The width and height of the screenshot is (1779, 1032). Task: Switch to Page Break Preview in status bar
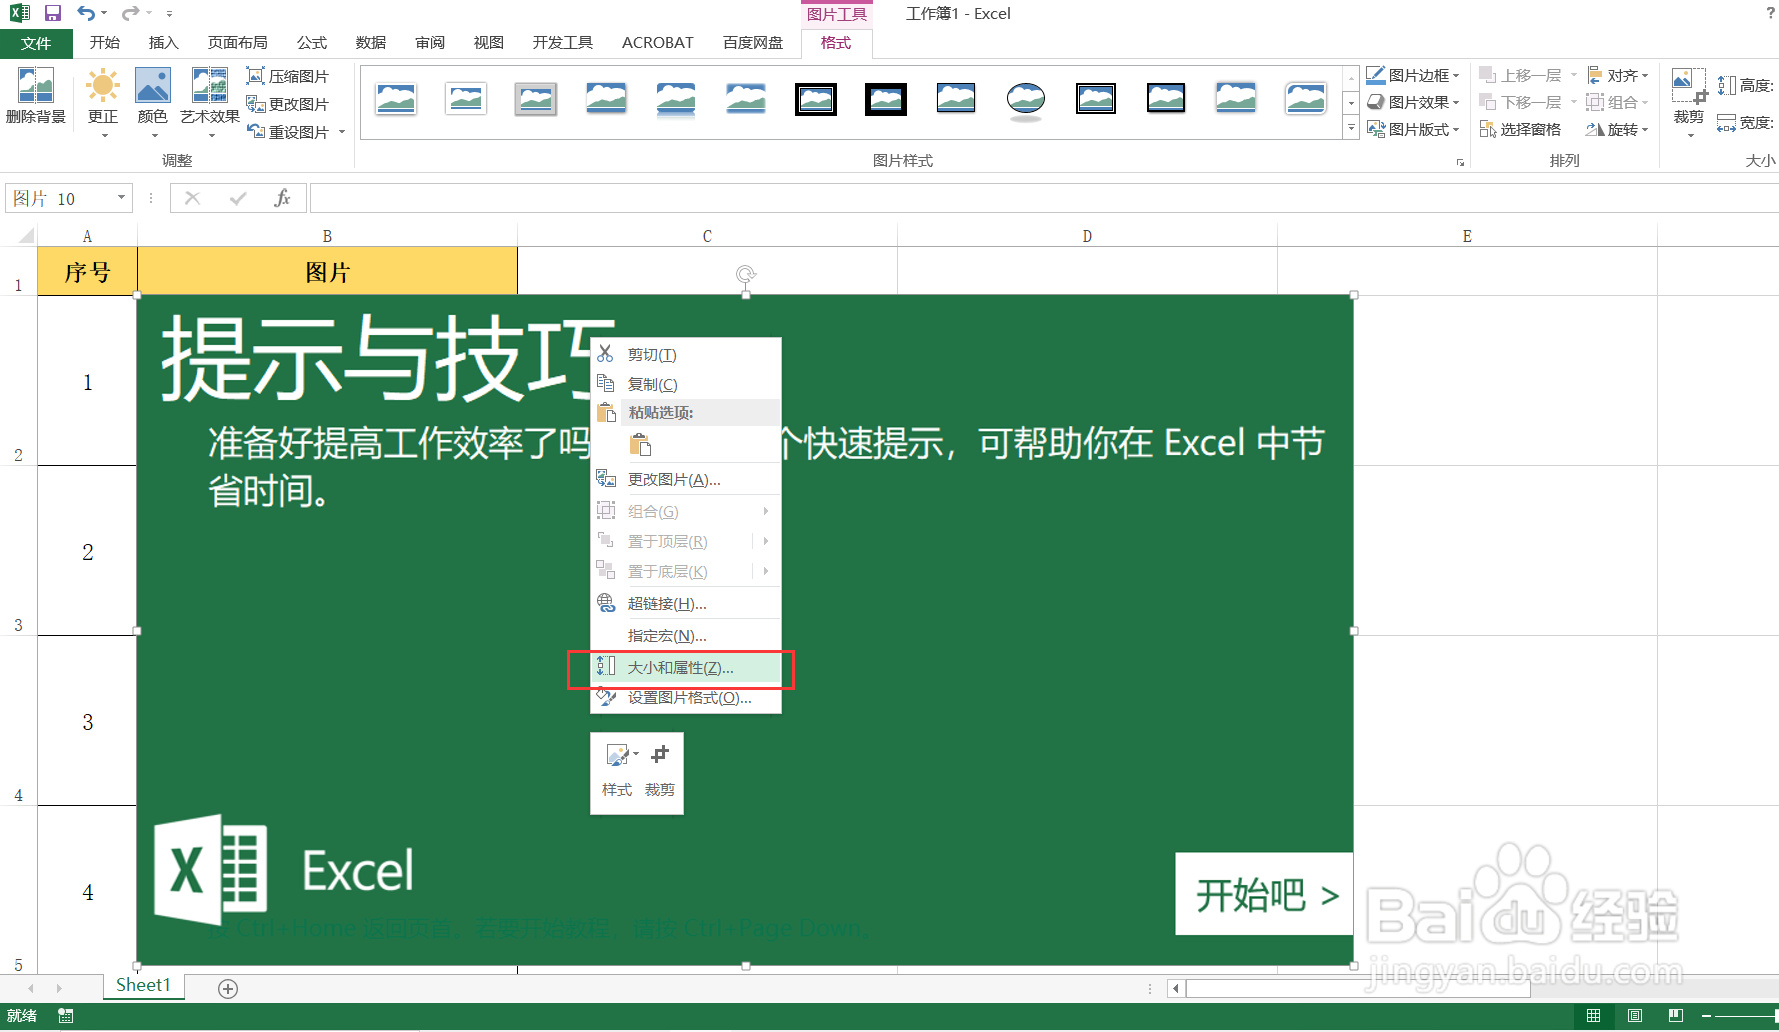(1676, 1016)
